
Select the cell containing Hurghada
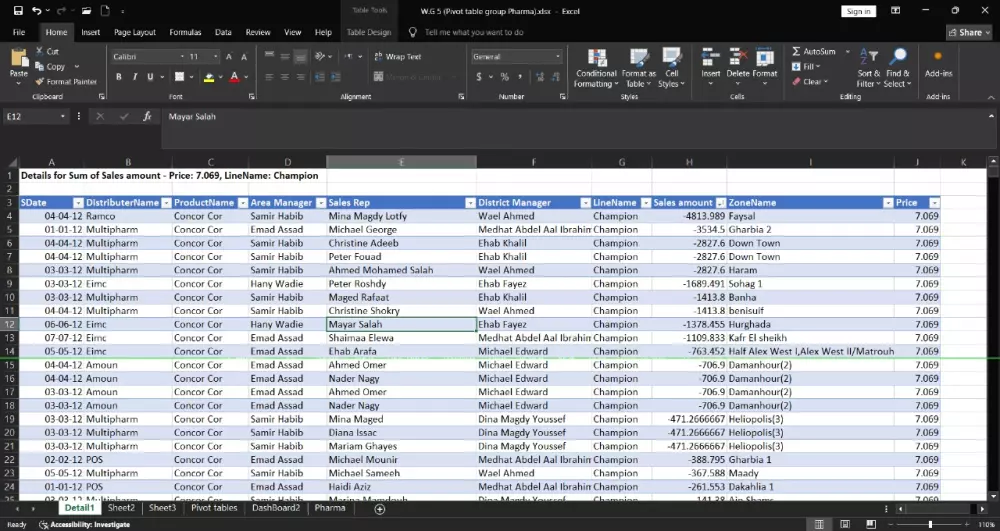point(810,324)
